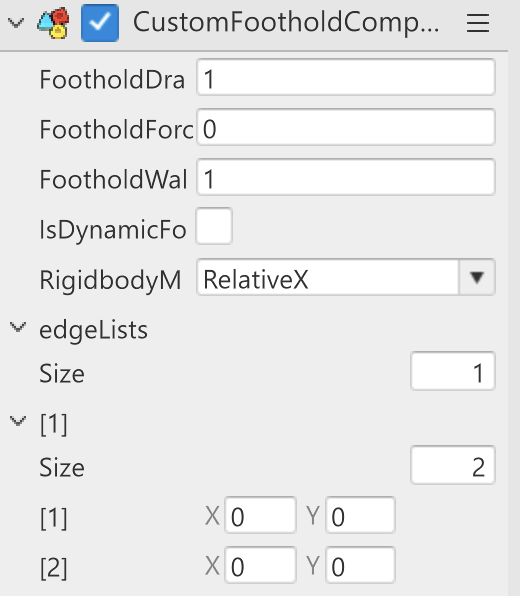Viewport: 520px width, 596px height.
Task: Open the RigidbodyMovementOption dropdown arrow
Action: 477,277
